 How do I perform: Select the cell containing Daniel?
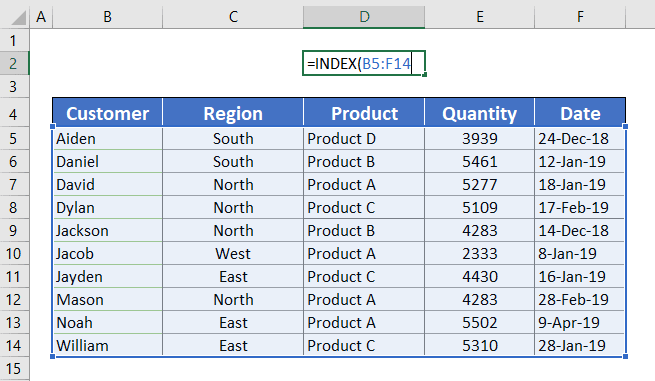(107, 162)
